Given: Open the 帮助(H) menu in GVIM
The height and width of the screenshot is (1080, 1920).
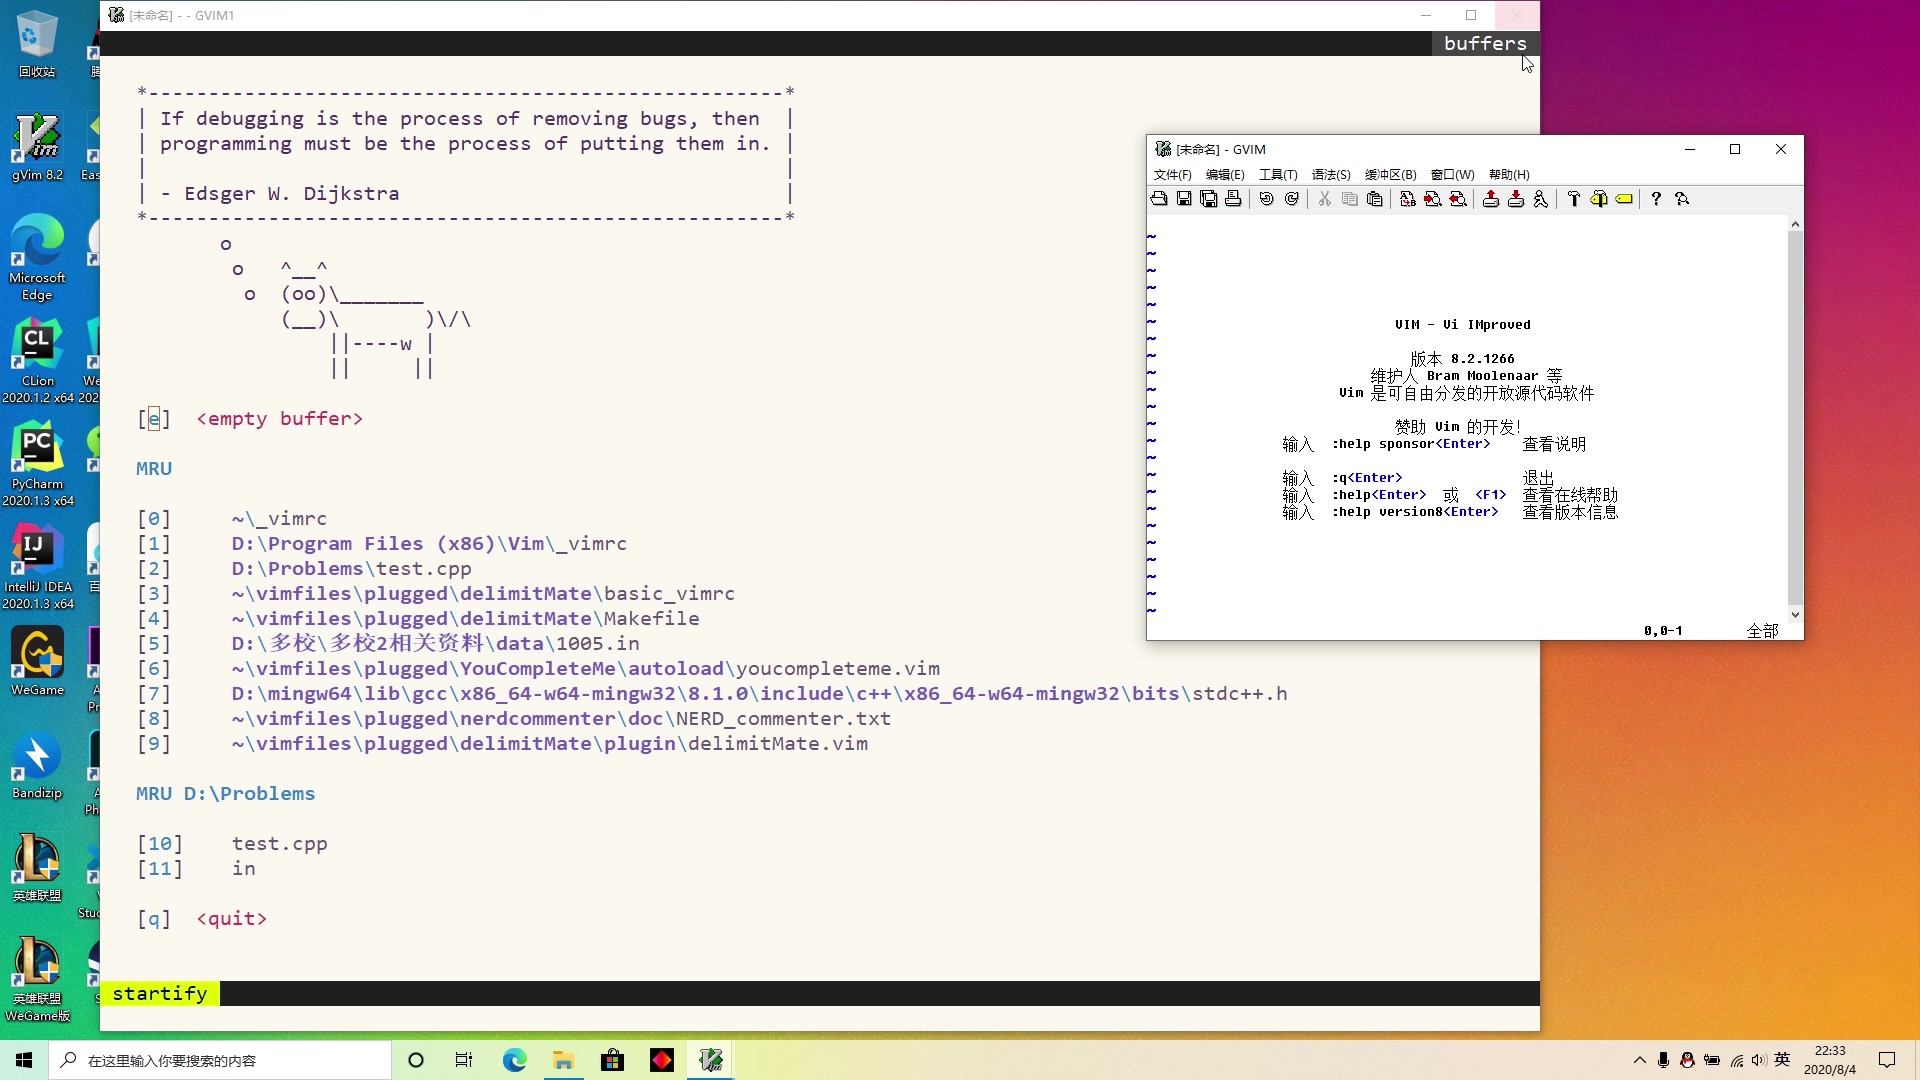Looking at the screenshot, I should click(x=1509, y=174).
